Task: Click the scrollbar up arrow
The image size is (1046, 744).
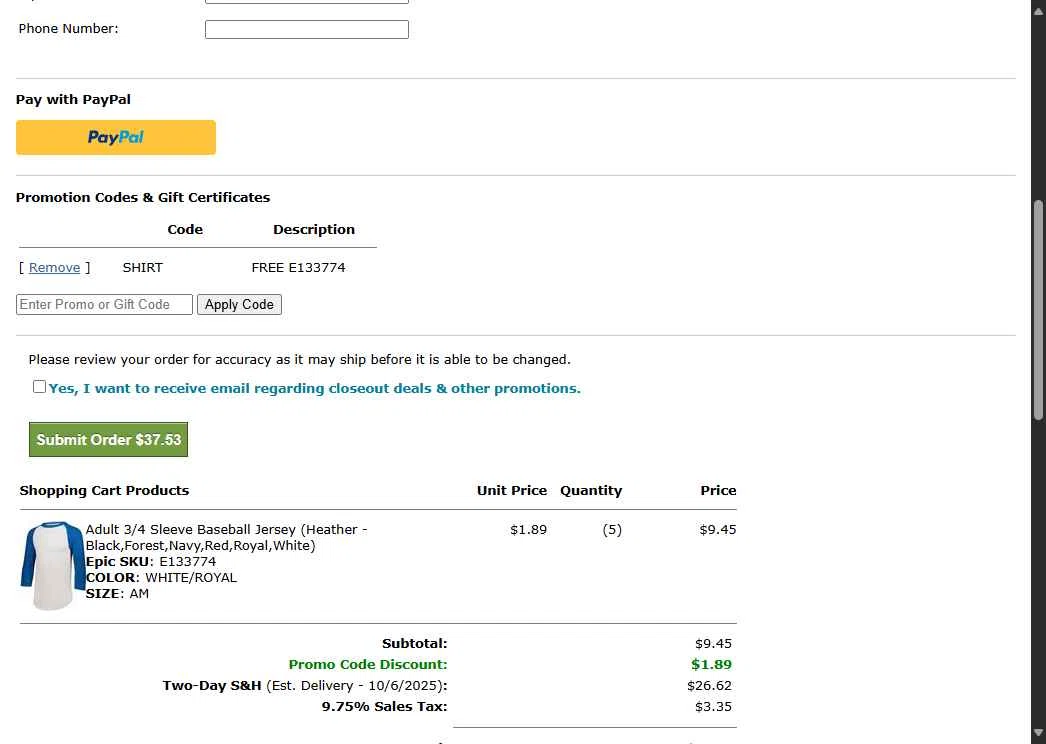Action: click(1038, 9)
